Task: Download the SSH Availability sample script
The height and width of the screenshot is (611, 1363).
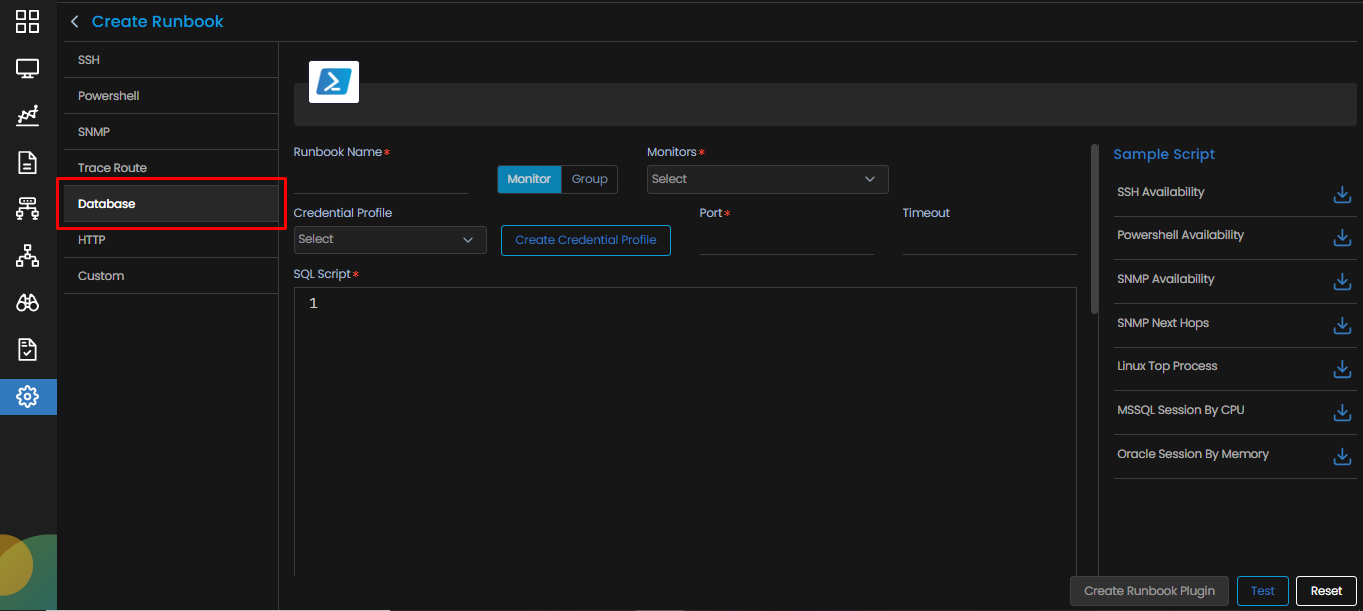Action: click(1342, 194)
